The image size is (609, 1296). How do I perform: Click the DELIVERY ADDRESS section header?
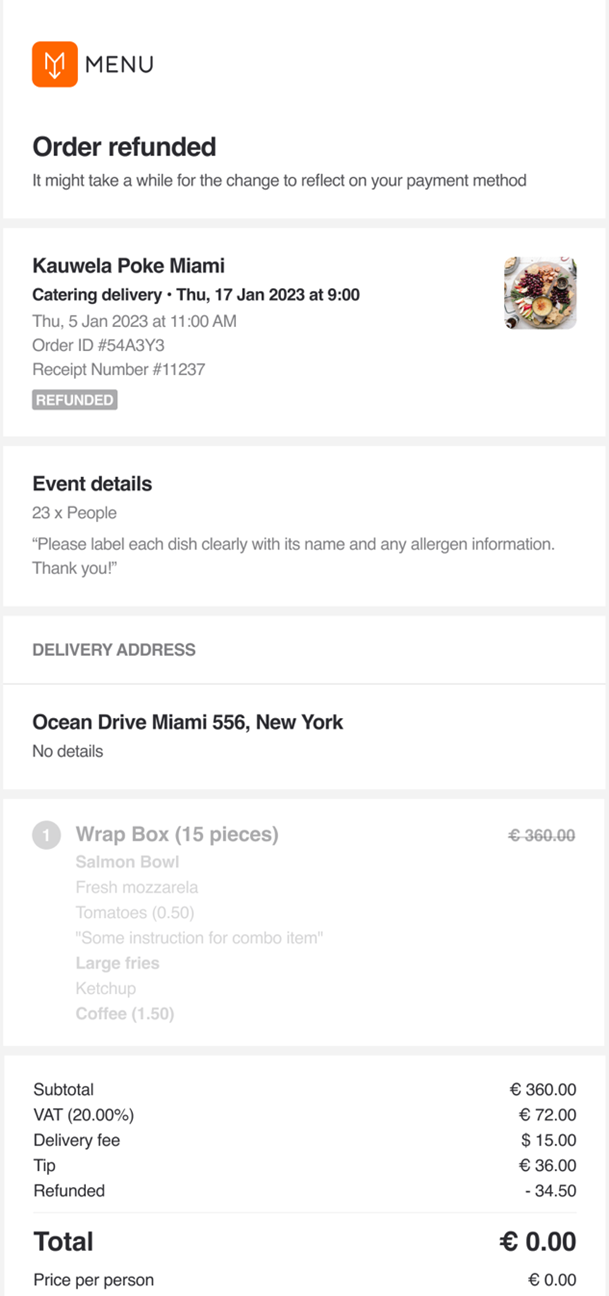coord(114,650)
